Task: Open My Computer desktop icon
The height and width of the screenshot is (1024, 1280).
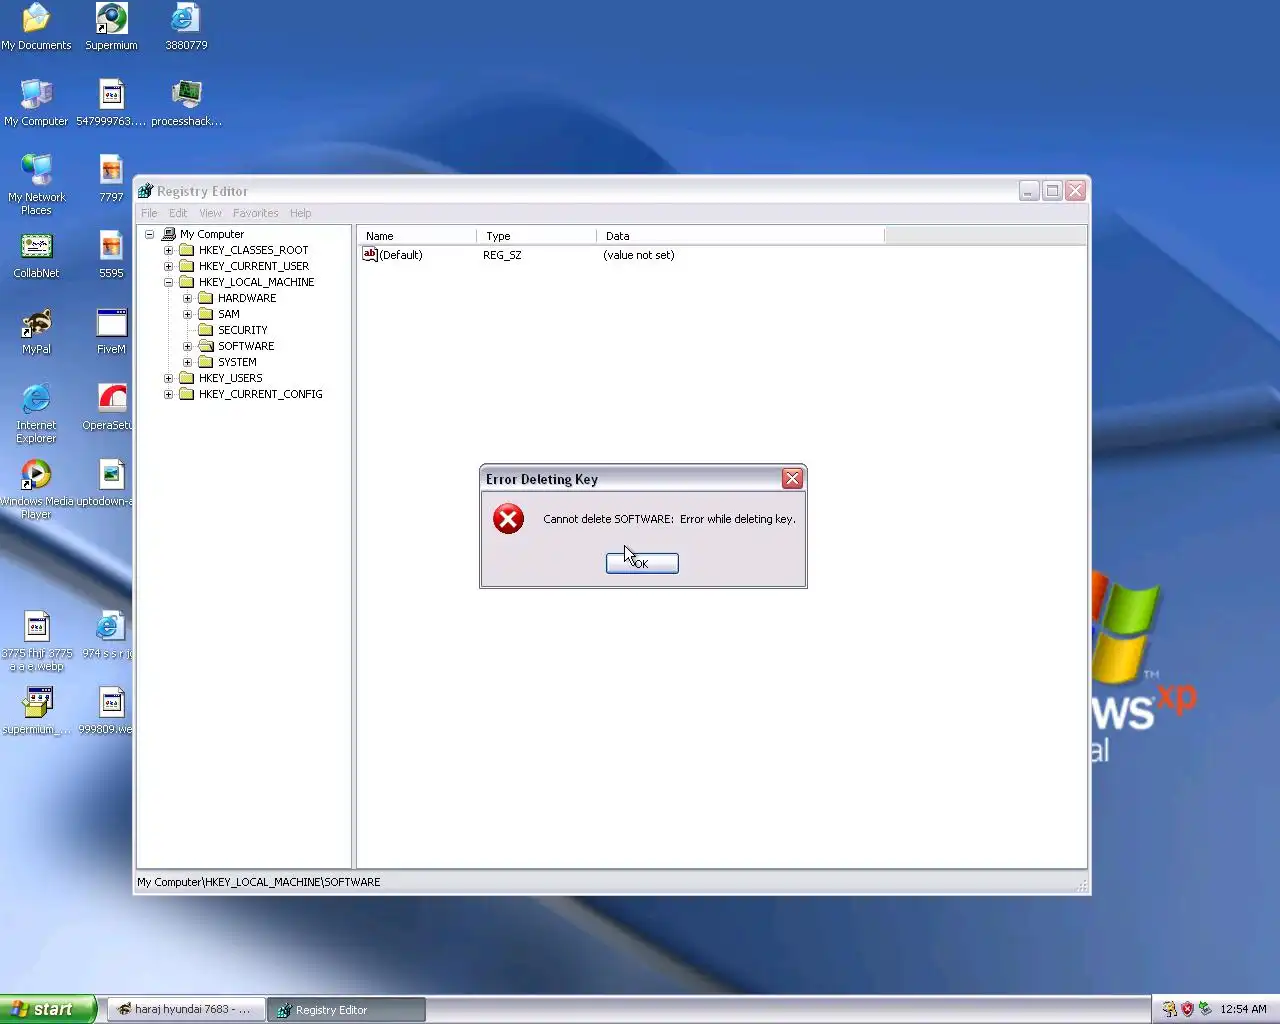Action: [x=36, y=103]
